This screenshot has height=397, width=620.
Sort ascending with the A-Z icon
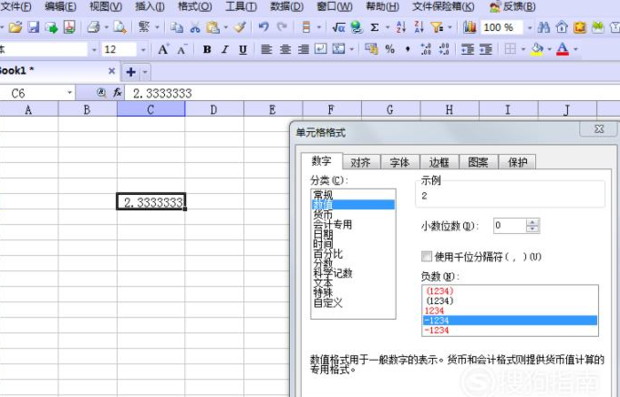click(401, 27)
